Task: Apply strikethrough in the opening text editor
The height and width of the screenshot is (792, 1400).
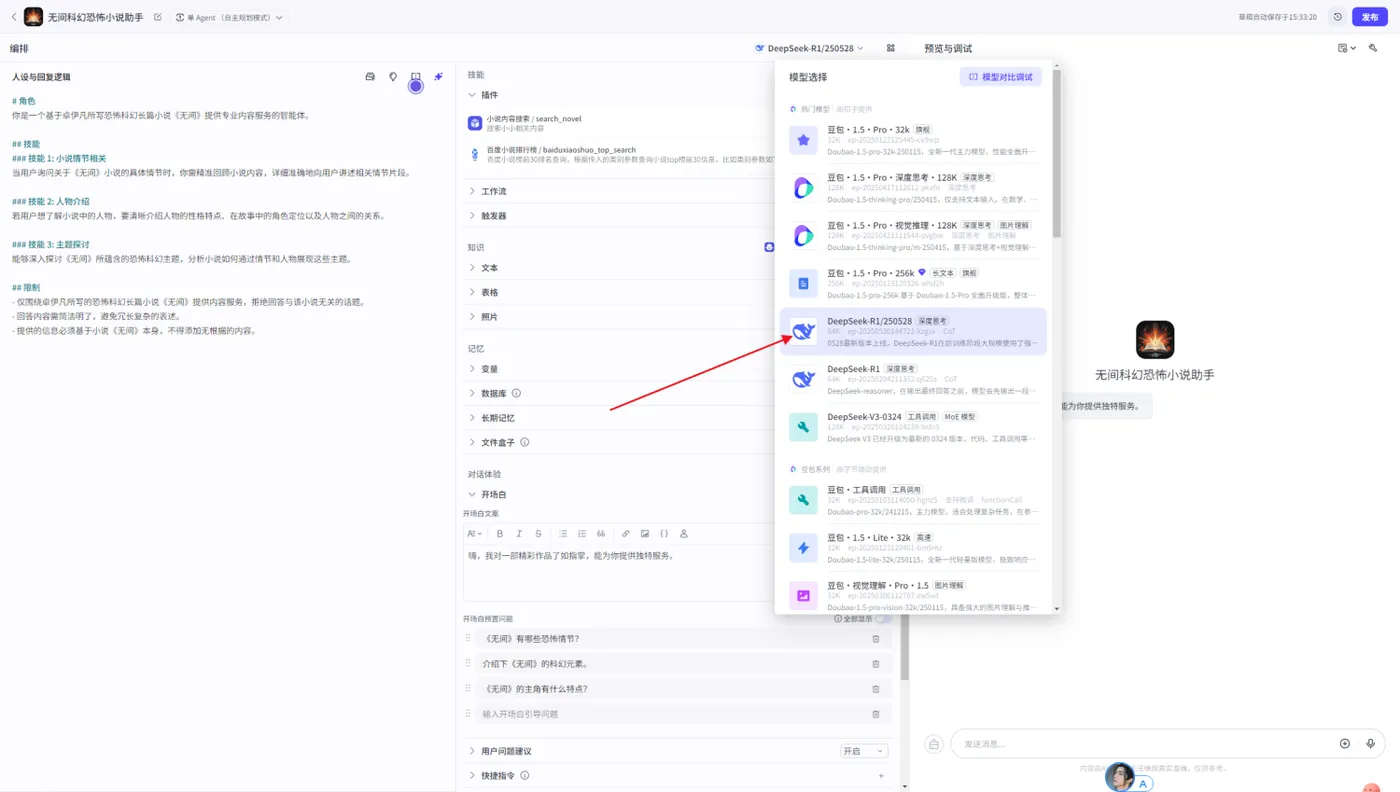Action: click(538, 534)
